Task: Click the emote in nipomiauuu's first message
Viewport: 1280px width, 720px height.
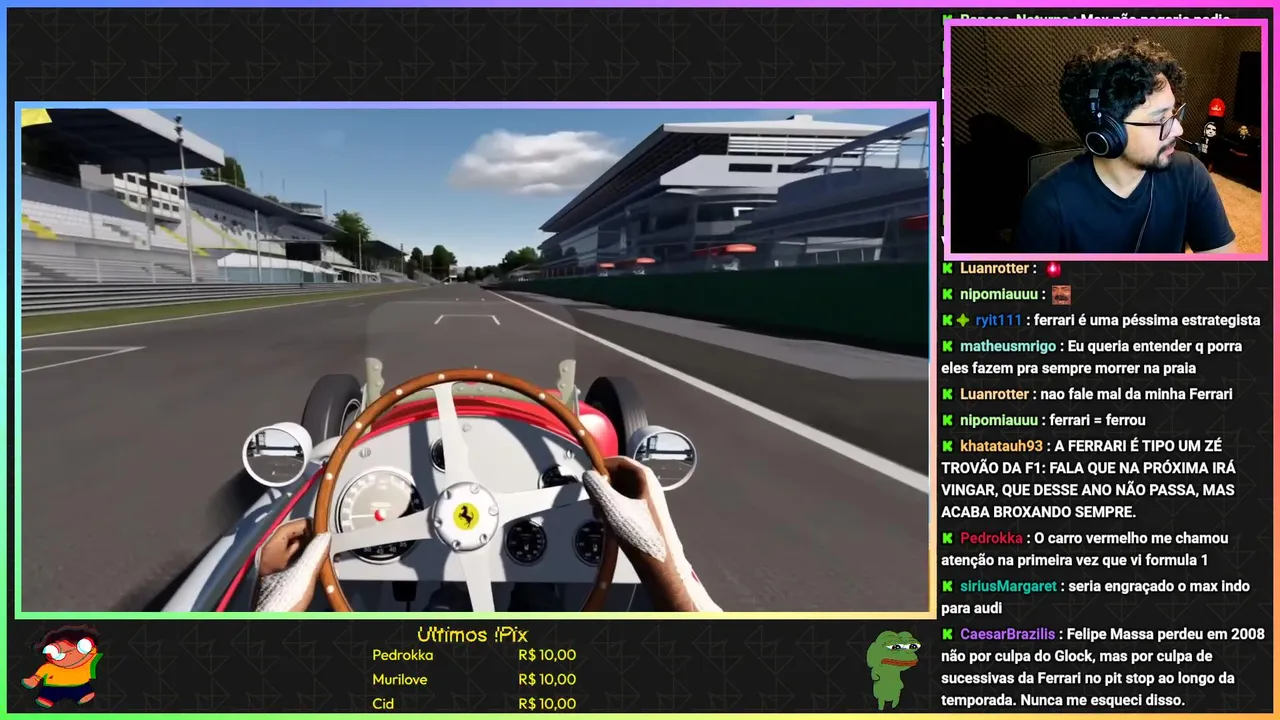Action: pyautogui.click(x=1061, y=294)
